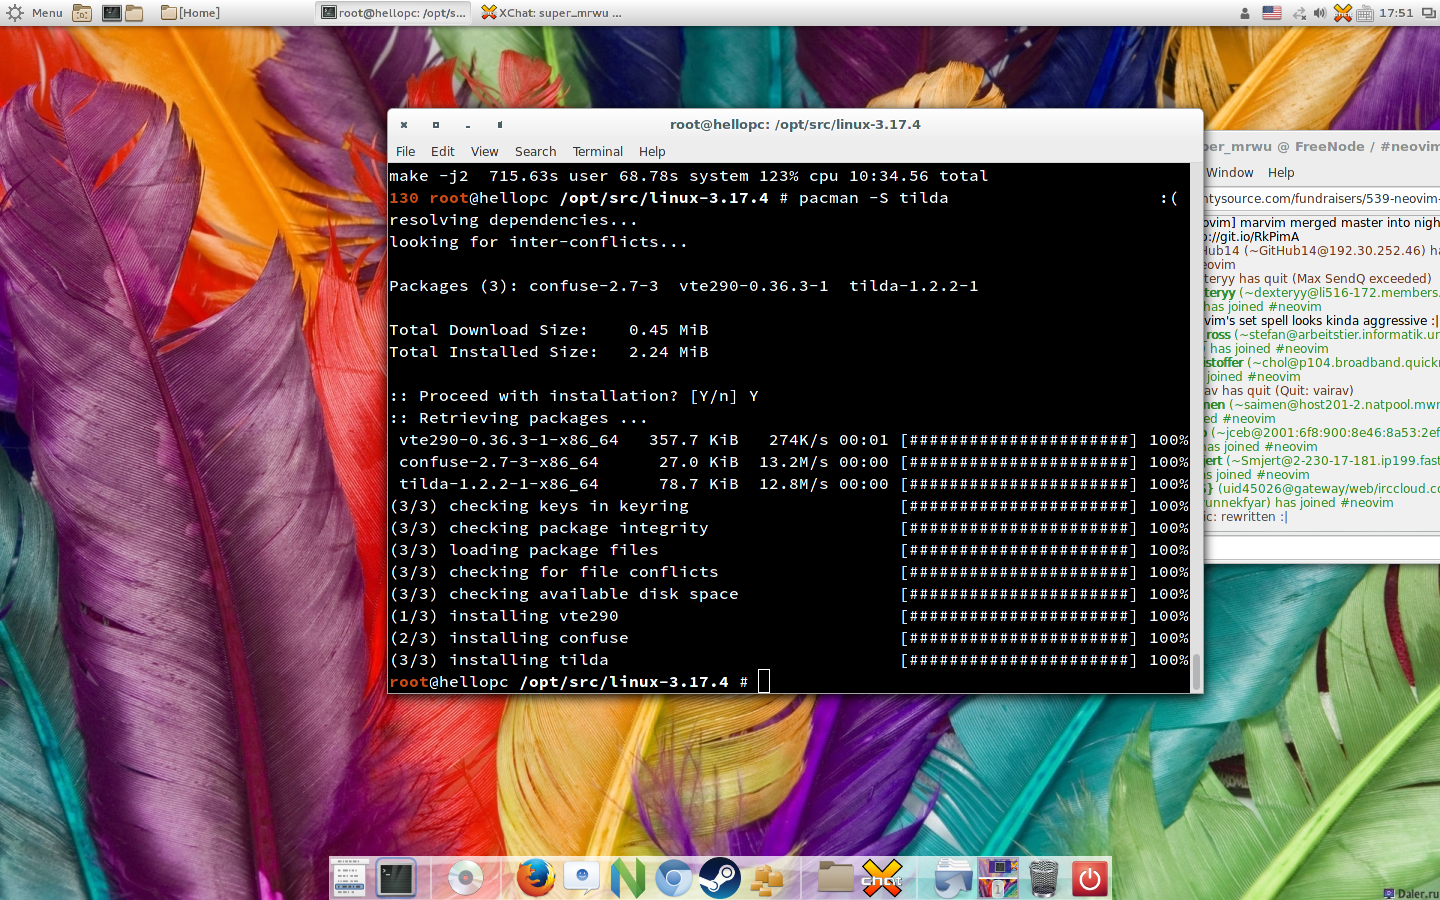This screenshot has width=1440, height=900.
Task: Click the XChat title bar showing FreeNode / #neovim
Action: pyautogui.click(x=1322, y=146)
